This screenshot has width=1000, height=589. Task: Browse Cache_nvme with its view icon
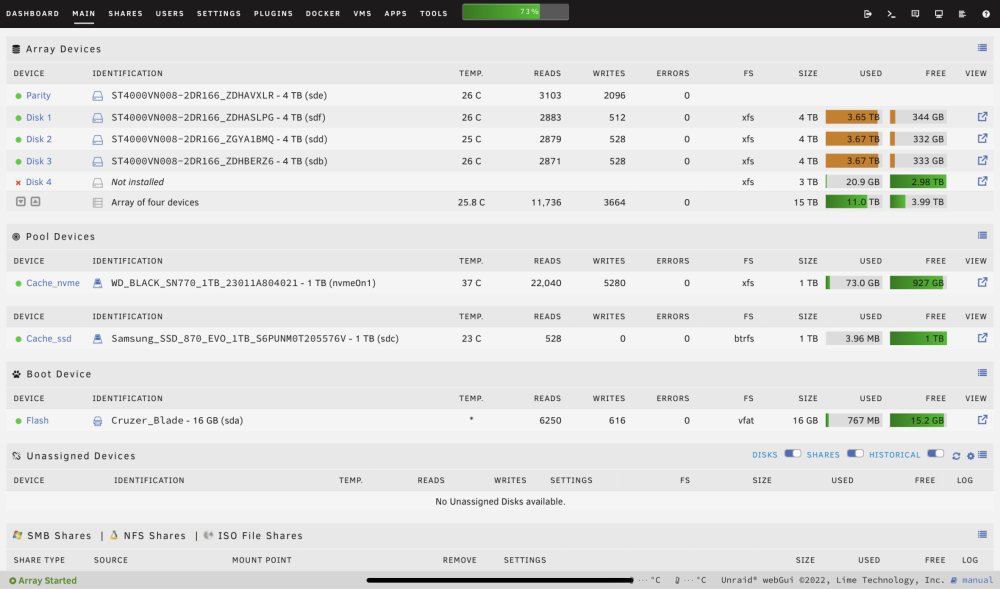[x=982, y=282]
